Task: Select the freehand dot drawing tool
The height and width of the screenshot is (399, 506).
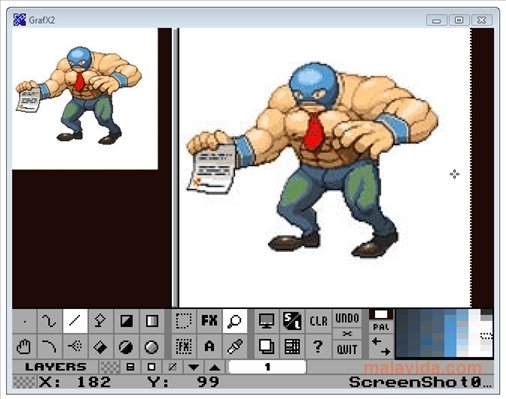Action: coord(25,321)
